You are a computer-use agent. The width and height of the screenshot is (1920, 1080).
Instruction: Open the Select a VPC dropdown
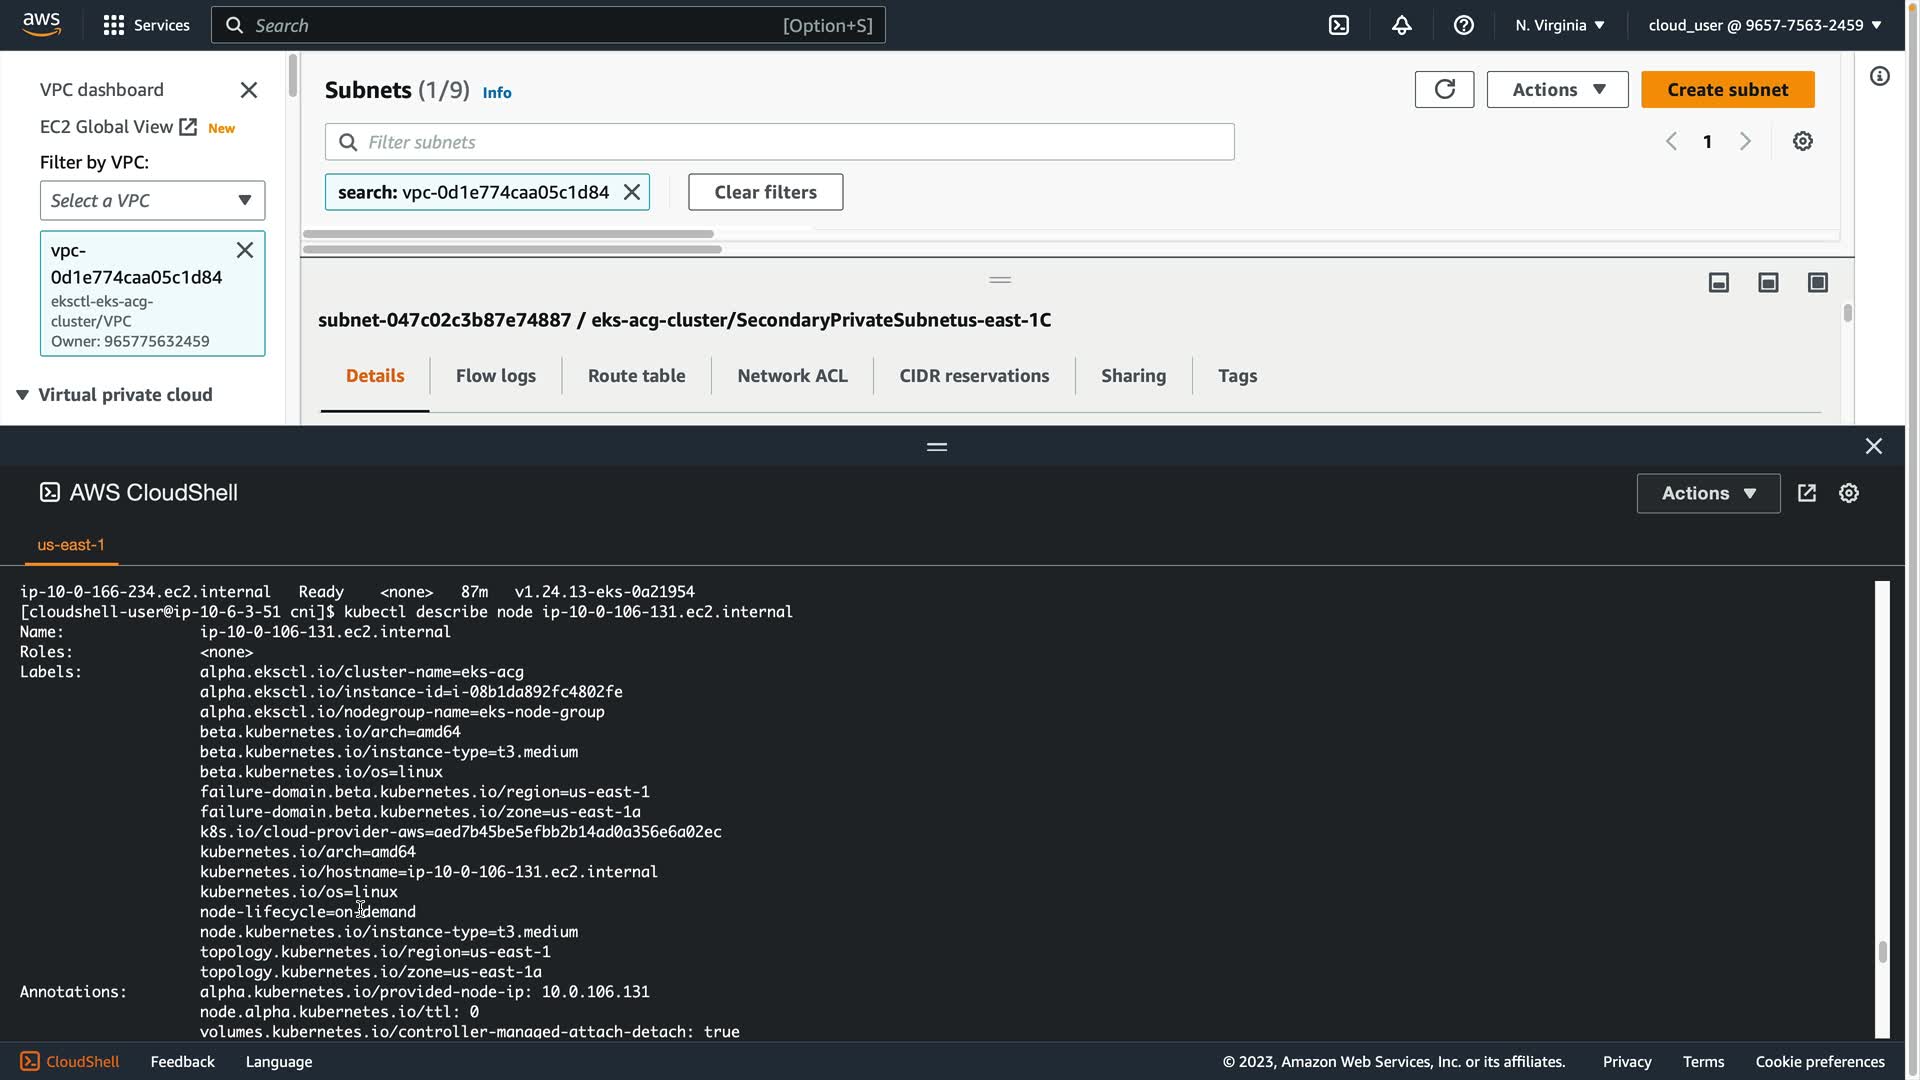(152, 200)
